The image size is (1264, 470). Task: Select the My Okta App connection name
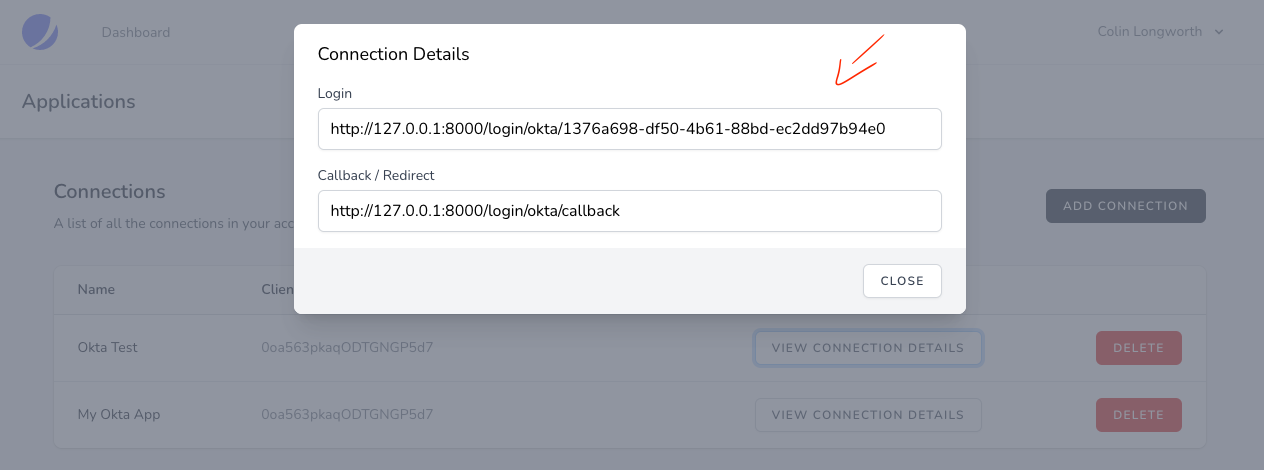(x=119, y=414)
